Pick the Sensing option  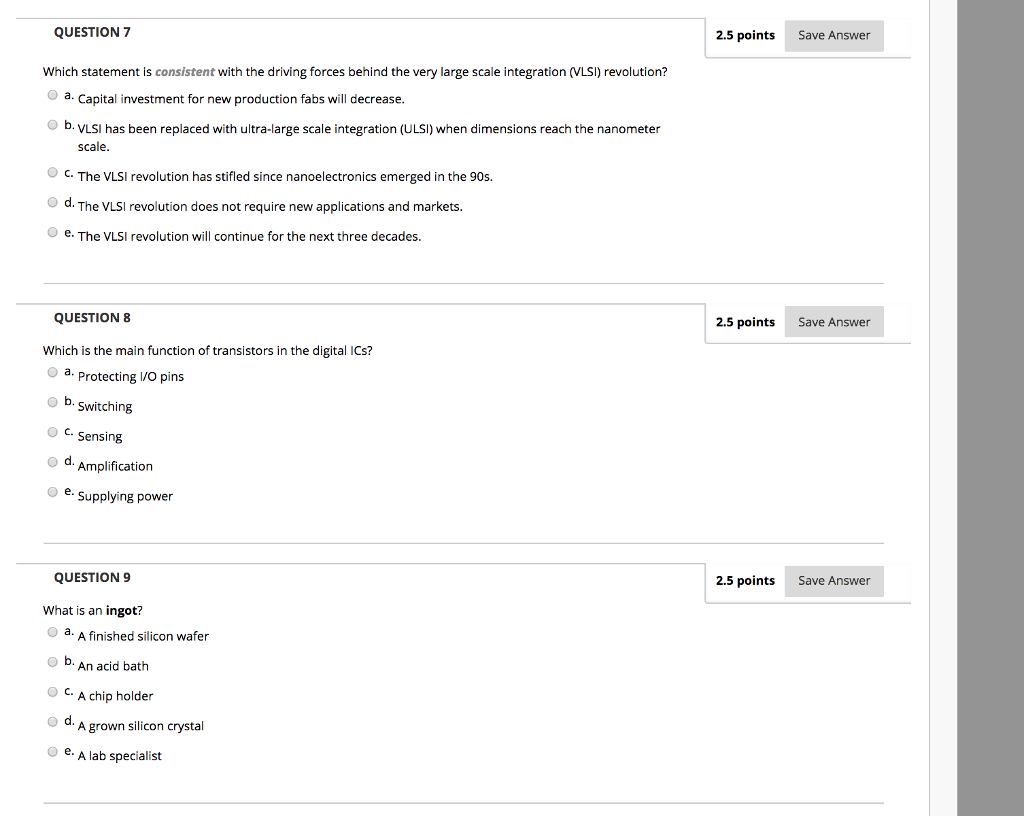click(52, 433)
